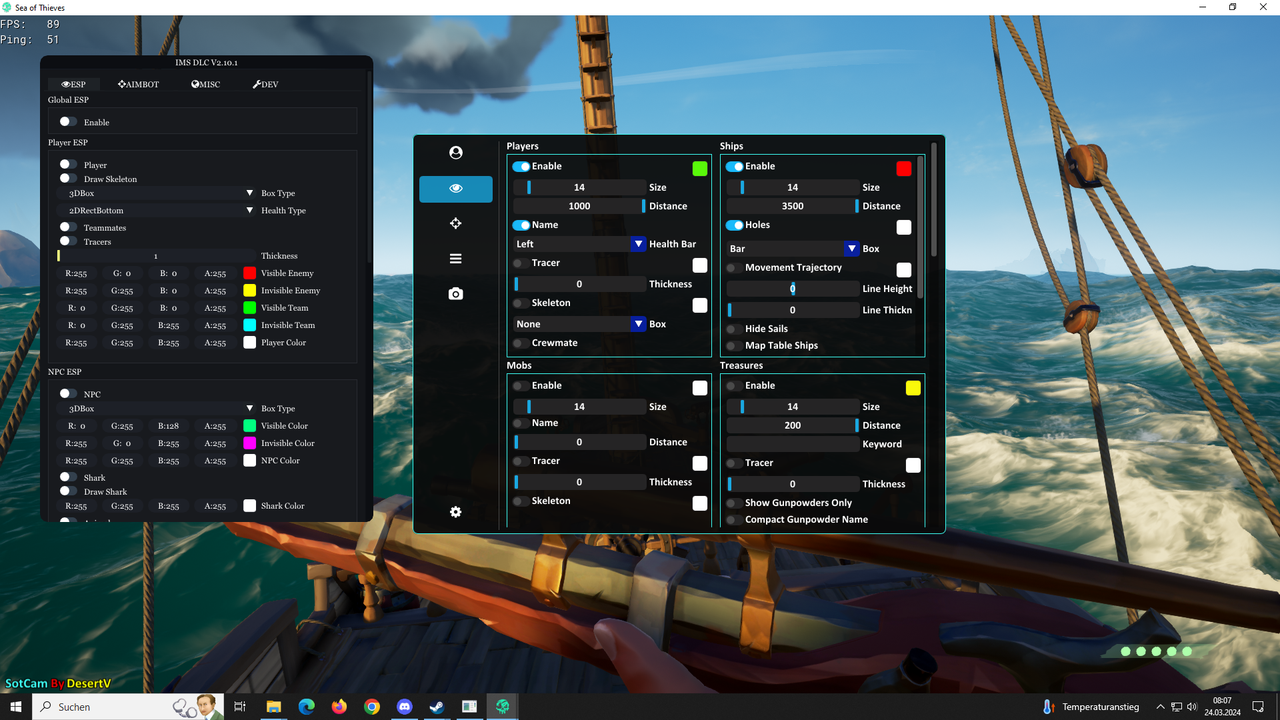Toggle the Teammates switch
Image resolution: width=1280 pixels, height=720 pixels.
[x=68, y=228]
